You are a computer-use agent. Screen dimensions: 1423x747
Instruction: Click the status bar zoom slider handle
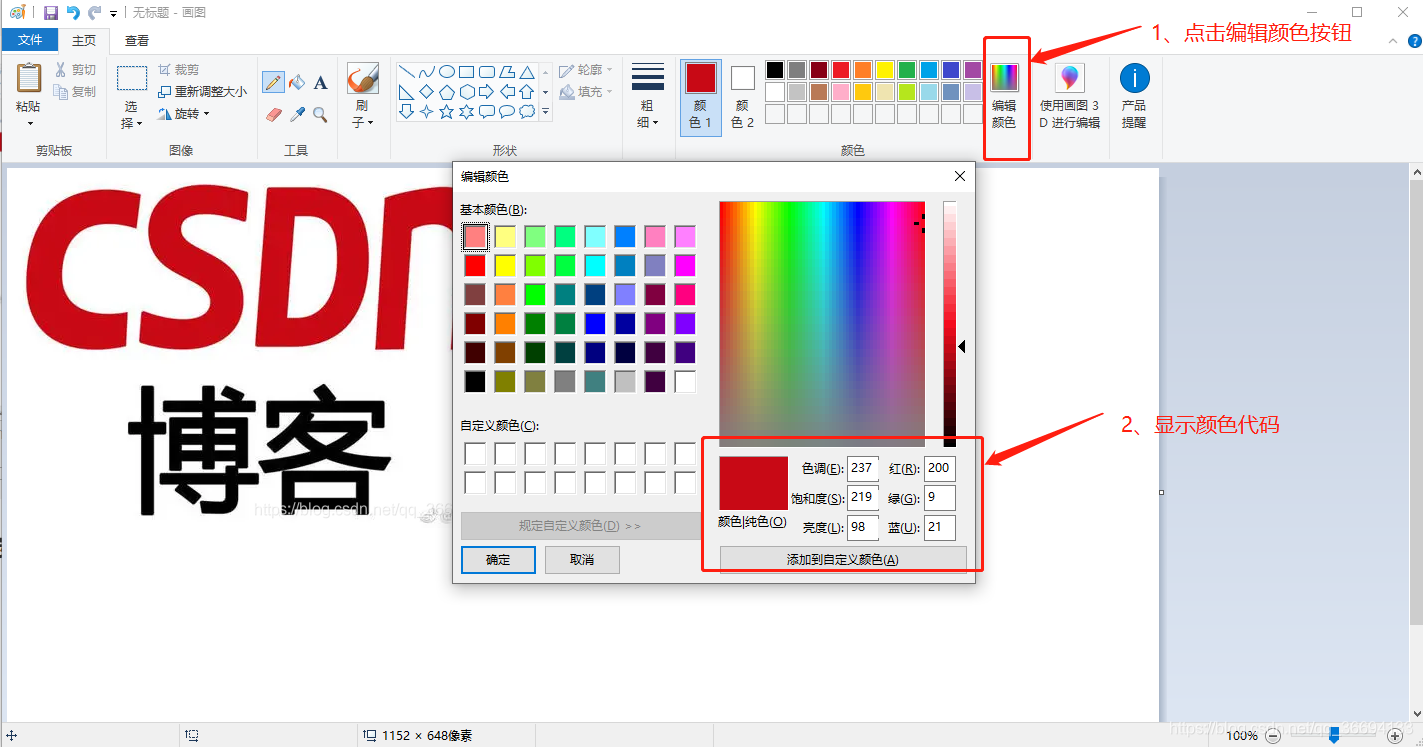1334,735
